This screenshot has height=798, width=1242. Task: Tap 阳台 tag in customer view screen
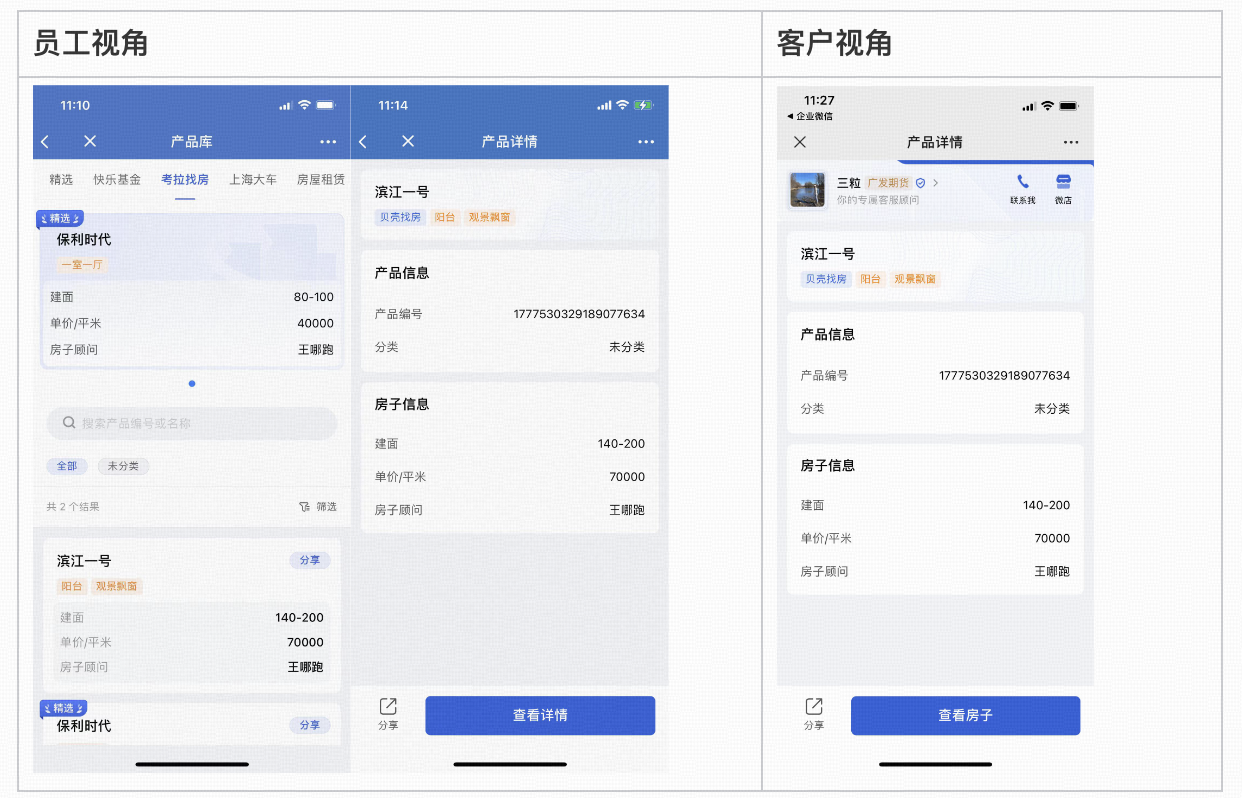click(x=871, y=279)
